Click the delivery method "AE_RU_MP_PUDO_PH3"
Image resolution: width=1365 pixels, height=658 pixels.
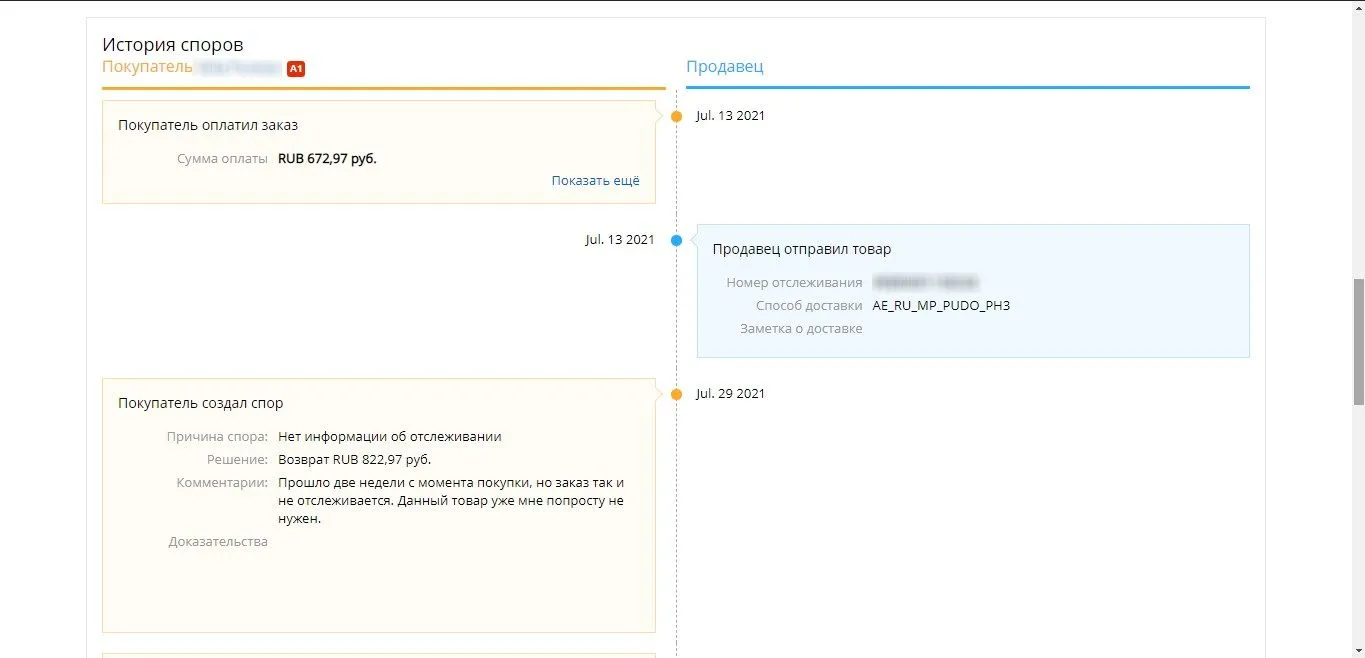pyautogui.click(x=941, y=306)
